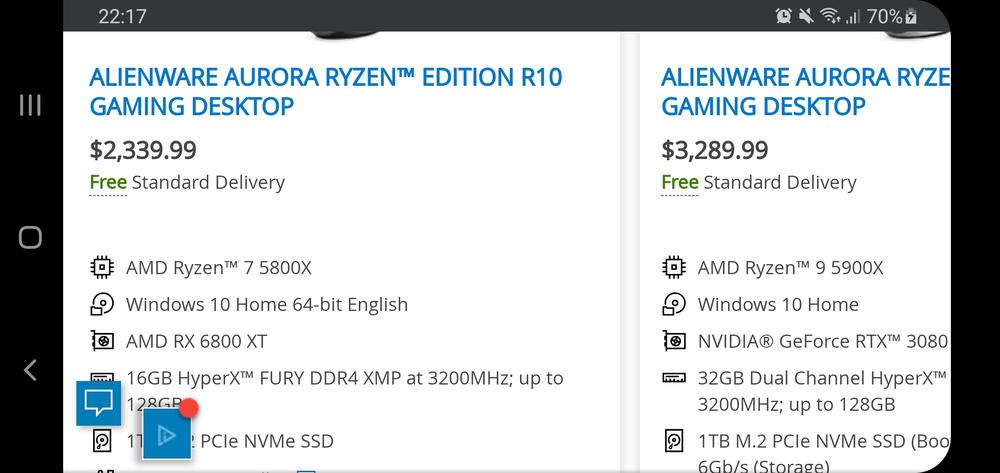Click the graphics card icon beside AMD RX 6800 XT

coord(102,341)
